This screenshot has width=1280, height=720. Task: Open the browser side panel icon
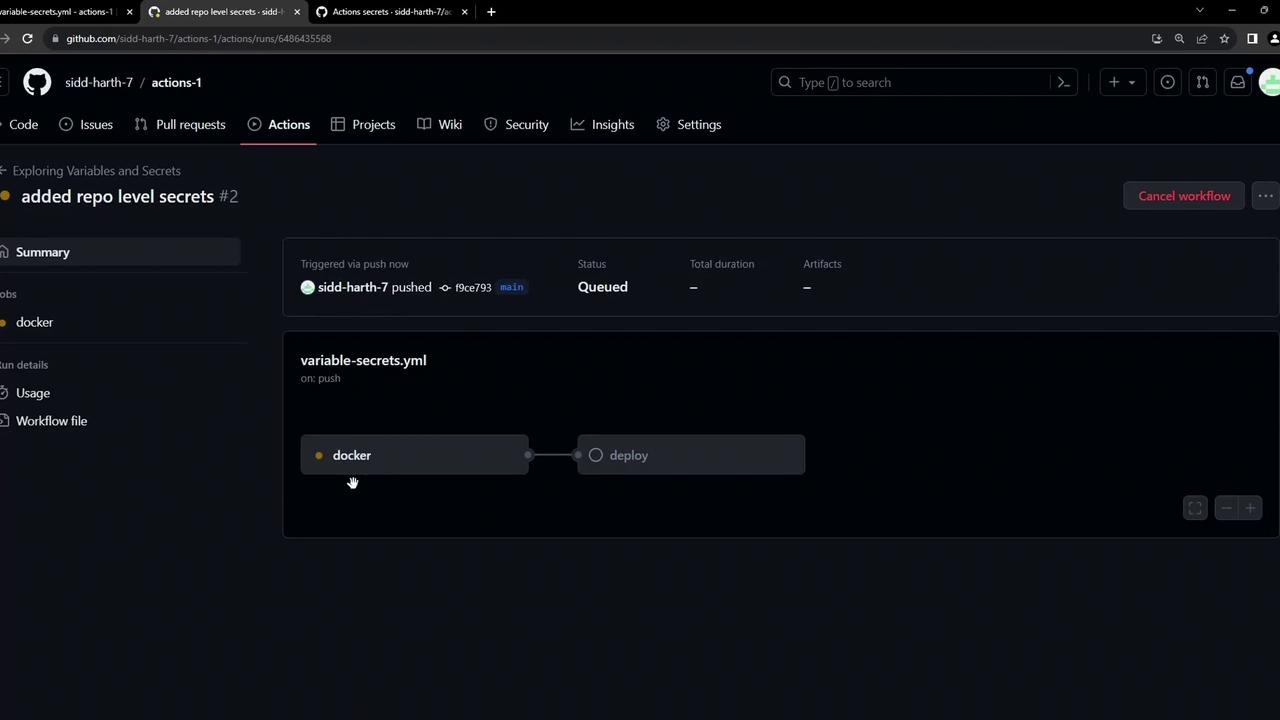point(1252,38)
